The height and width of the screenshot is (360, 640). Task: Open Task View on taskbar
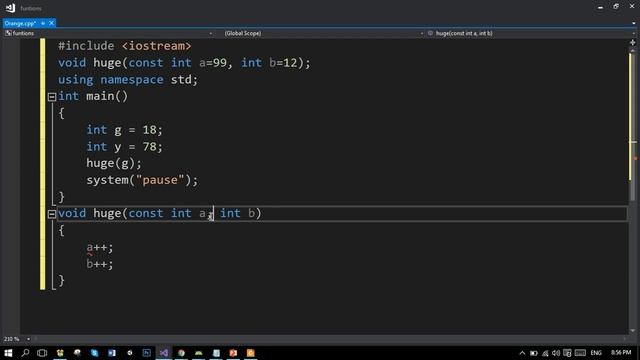(x=42, y=353)
